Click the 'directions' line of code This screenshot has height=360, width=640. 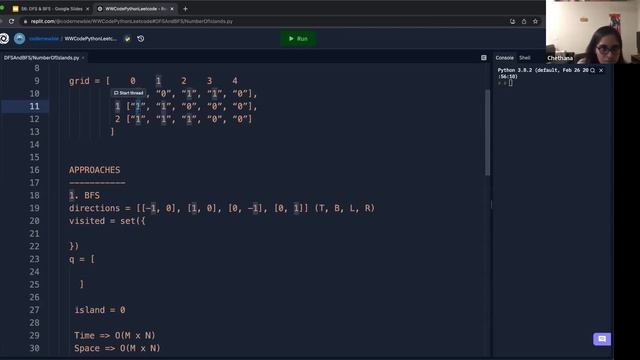point(222,208)
